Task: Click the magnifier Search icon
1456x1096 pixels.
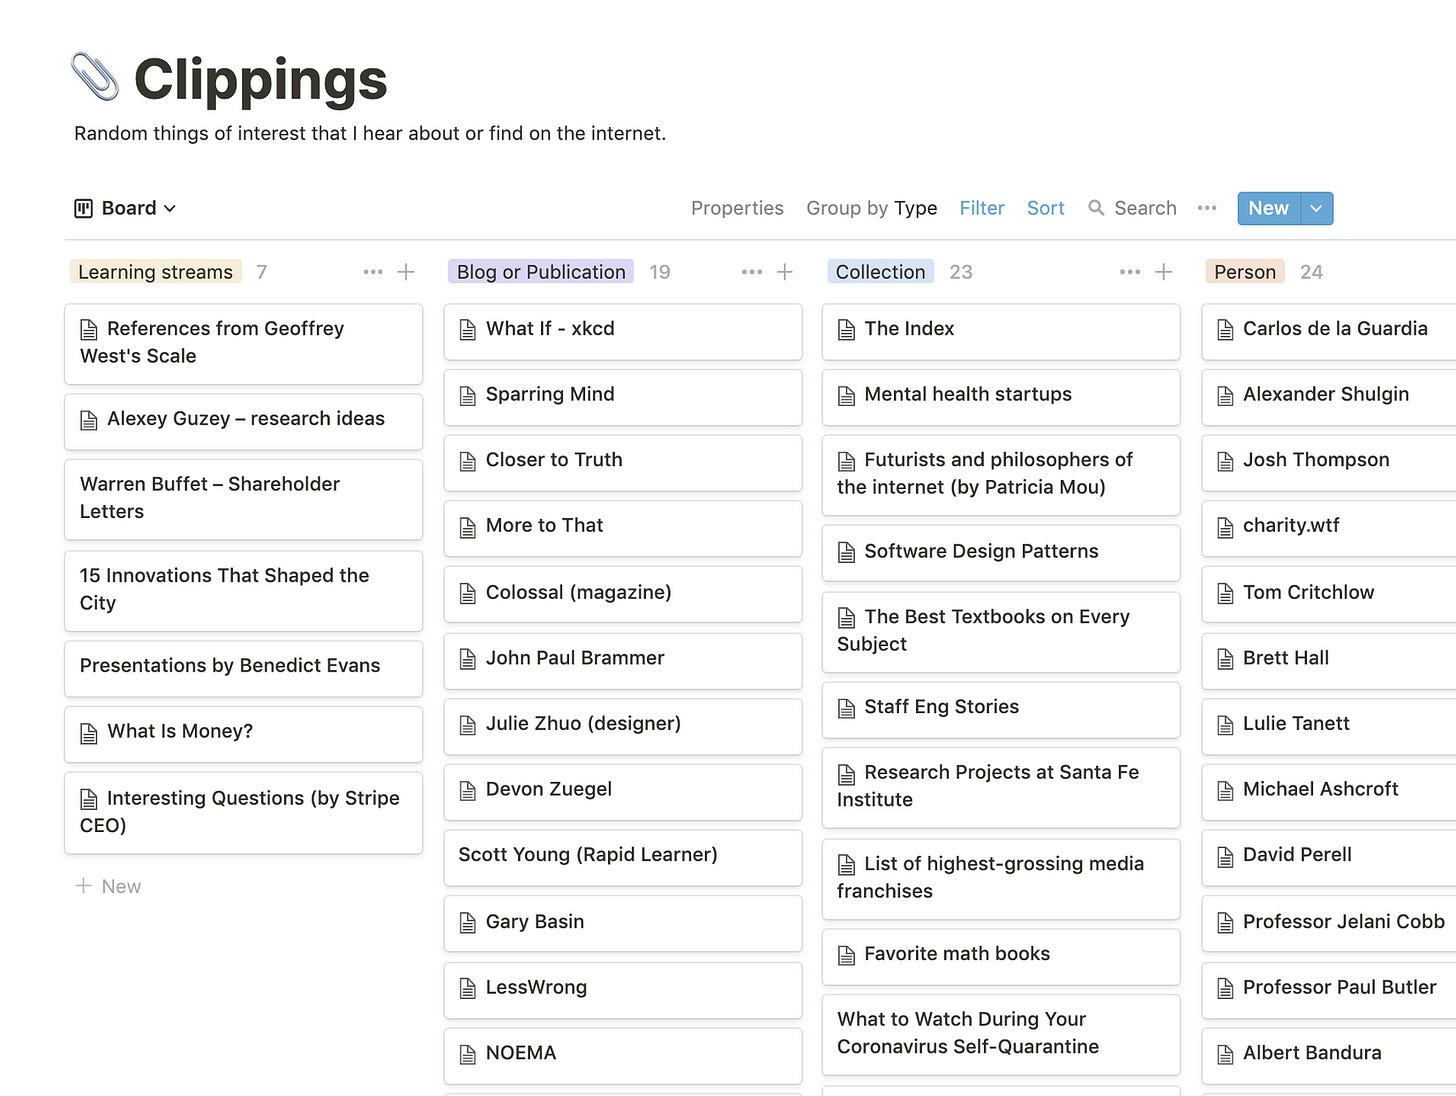Action: click(x=1097, y=208)
